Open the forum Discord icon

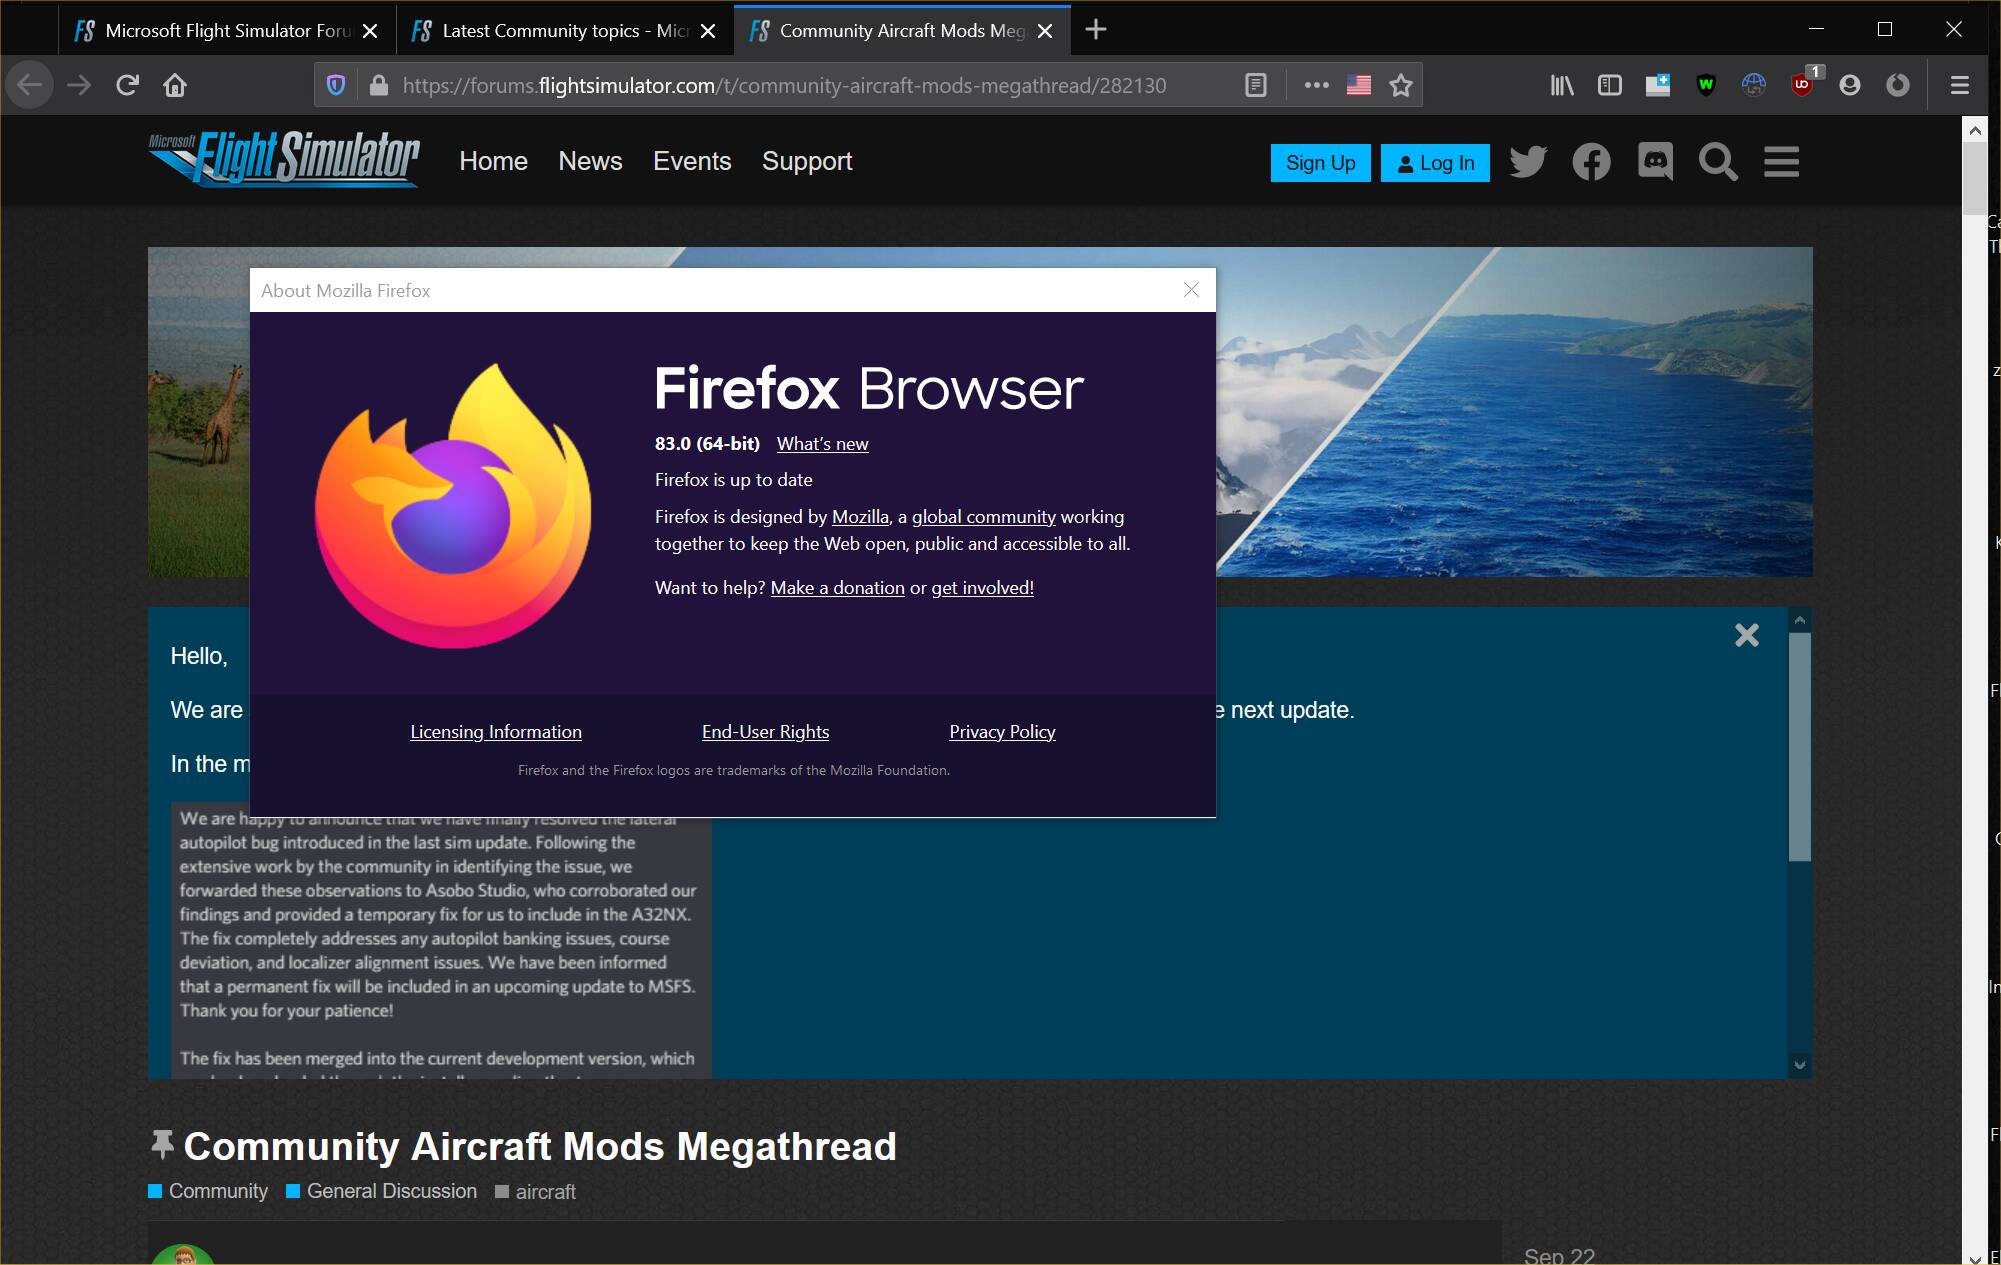(x=1655, y=162)
